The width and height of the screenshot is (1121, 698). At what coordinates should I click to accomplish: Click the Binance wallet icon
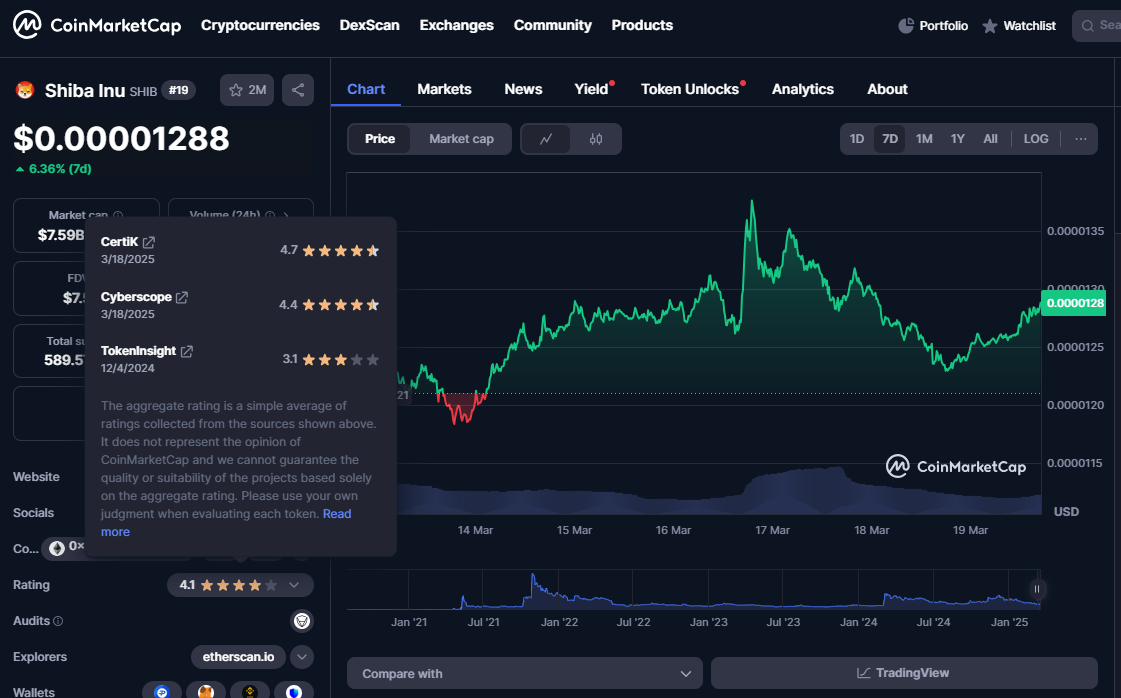pos(250,691)
